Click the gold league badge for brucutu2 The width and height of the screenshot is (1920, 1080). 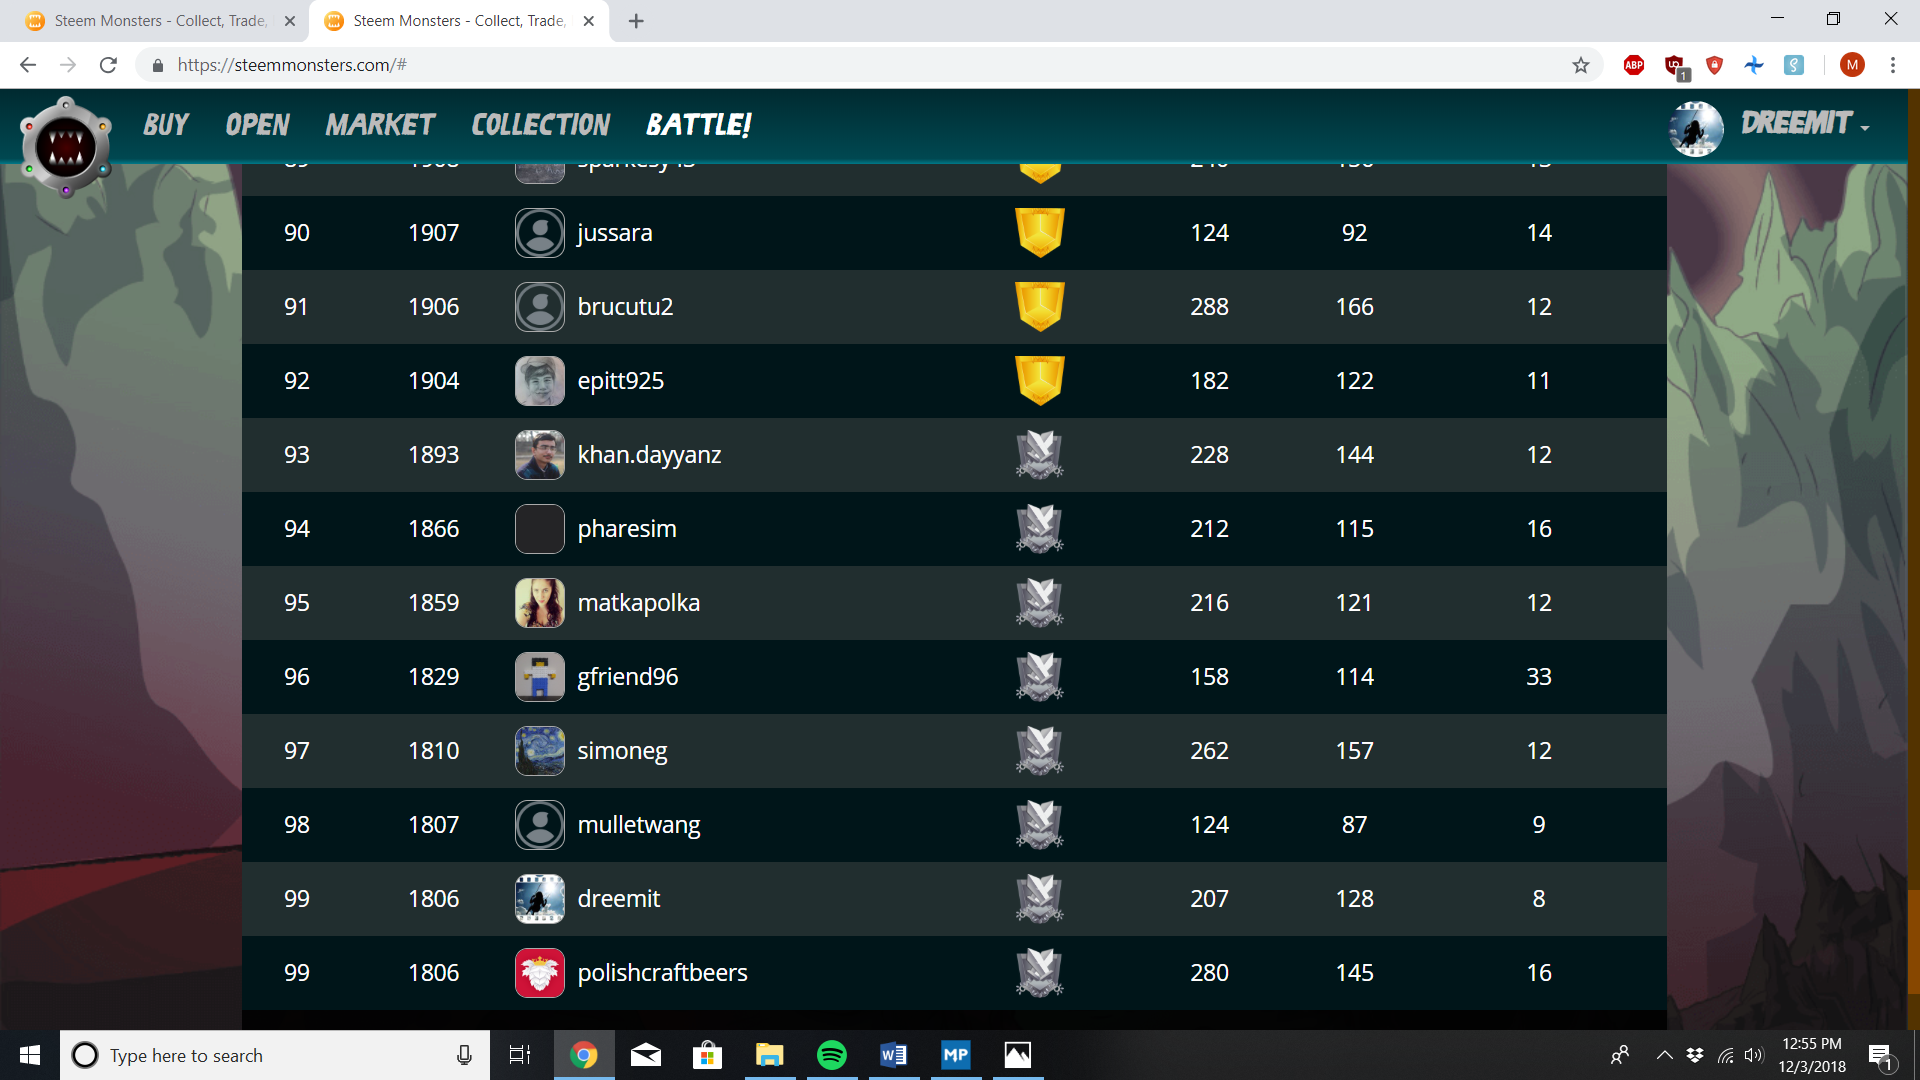[1040, 306]
